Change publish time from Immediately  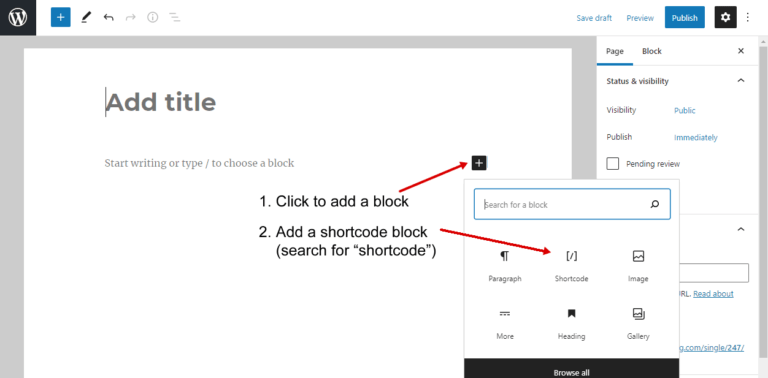696,138
